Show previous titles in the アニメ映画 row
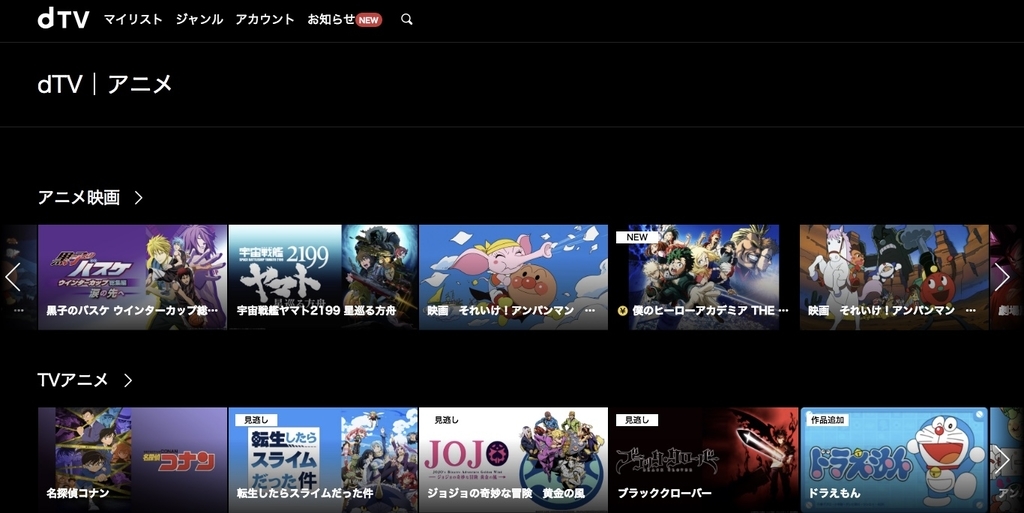Screen dimensions: 1024x513 (13, 277)
